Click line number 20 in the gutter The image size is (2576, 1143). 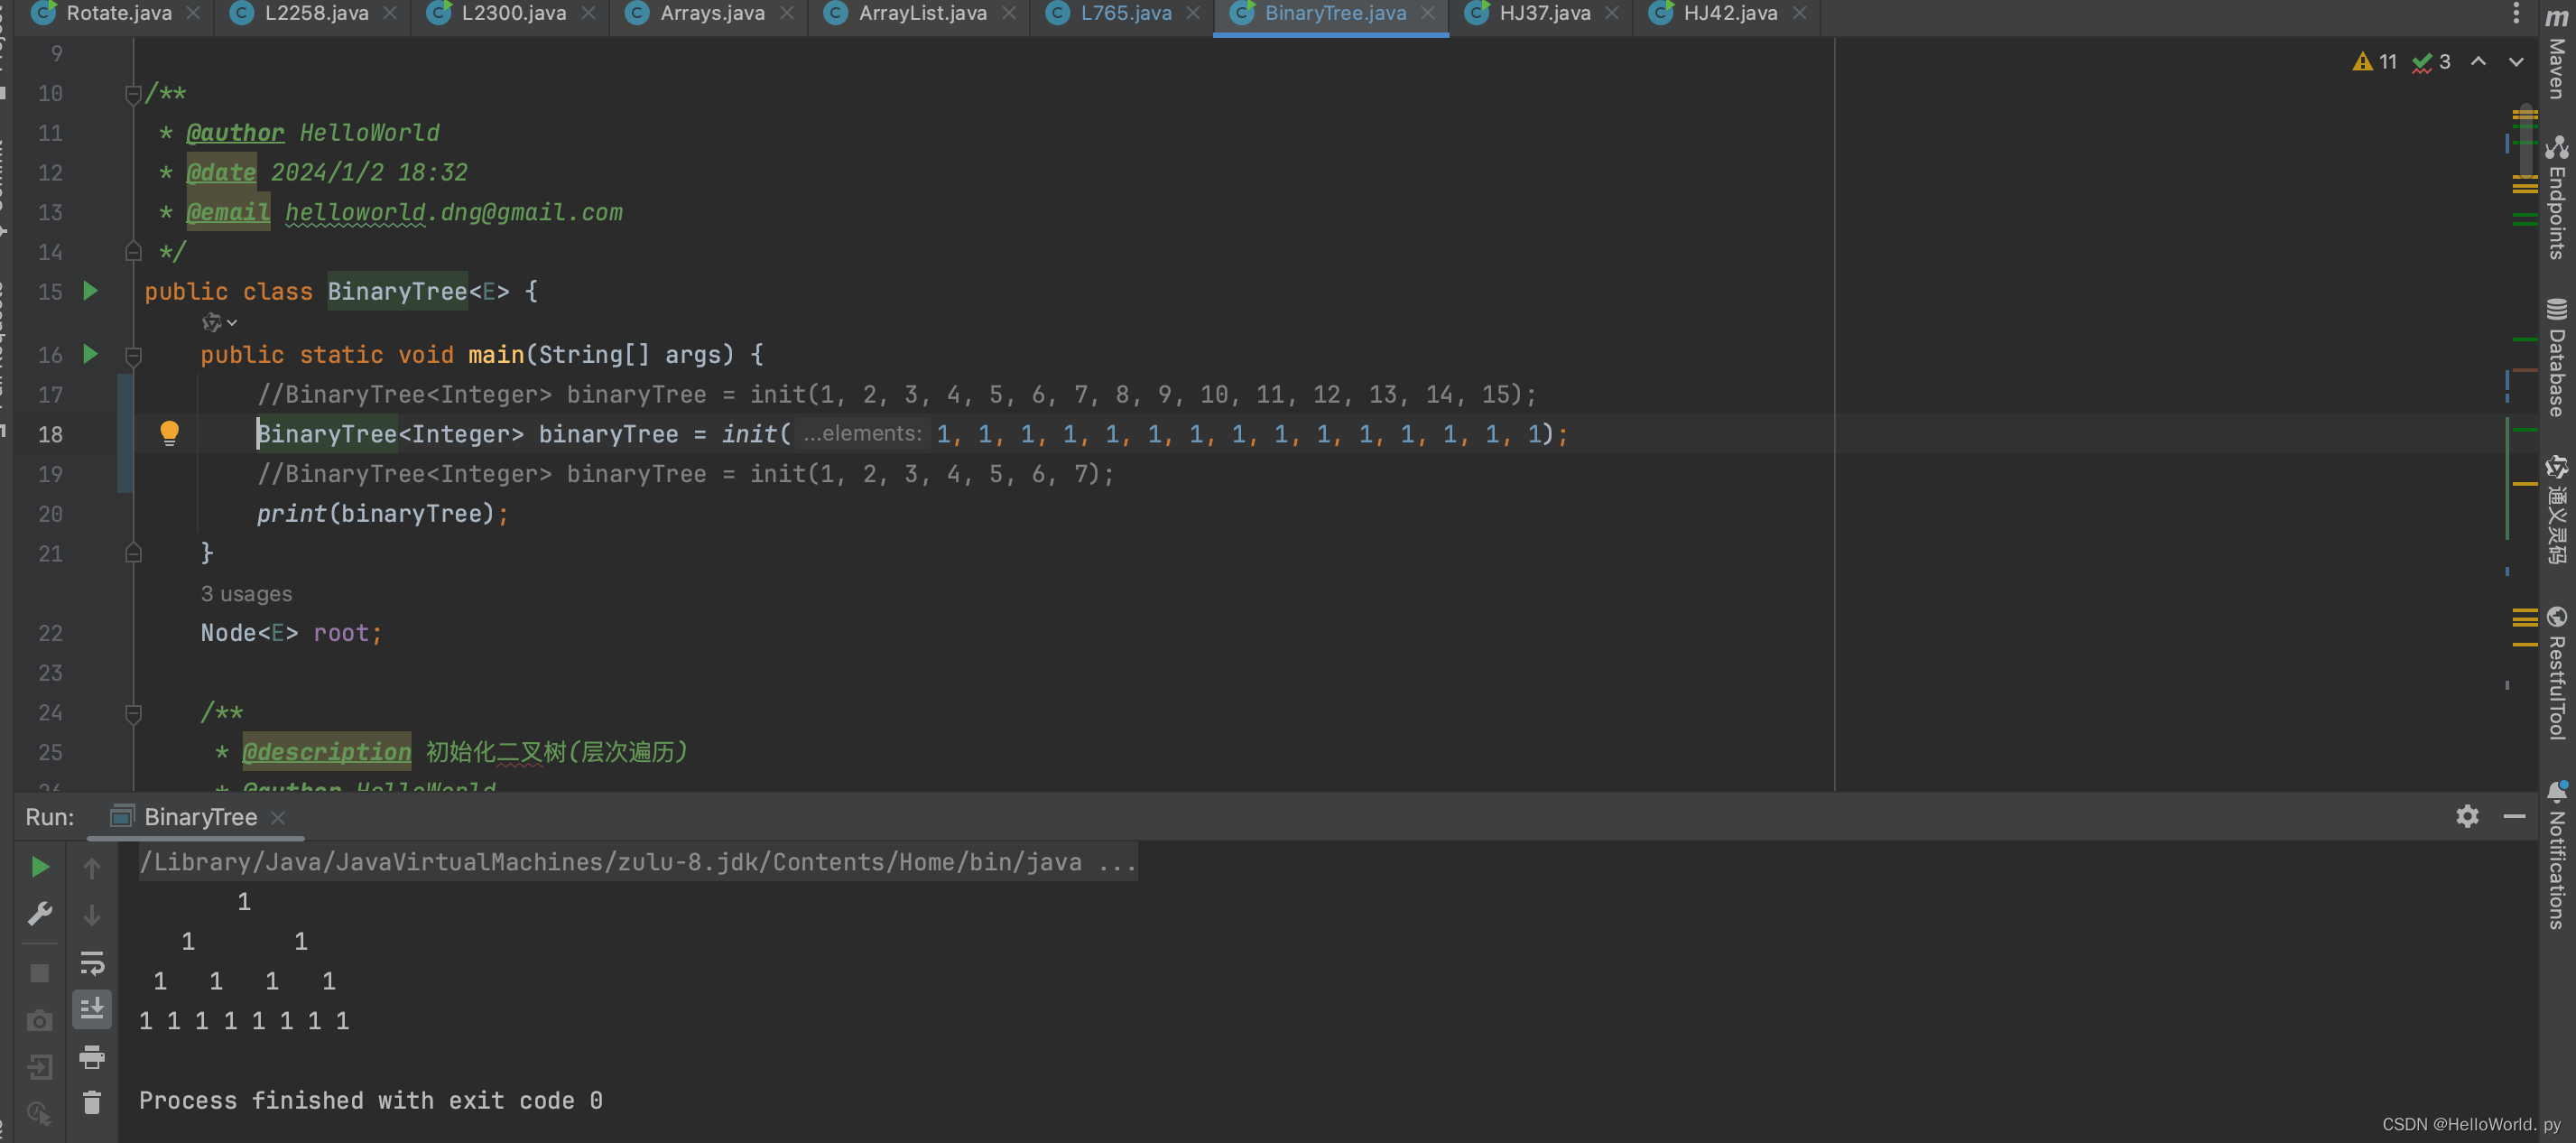tap(50, 514)
